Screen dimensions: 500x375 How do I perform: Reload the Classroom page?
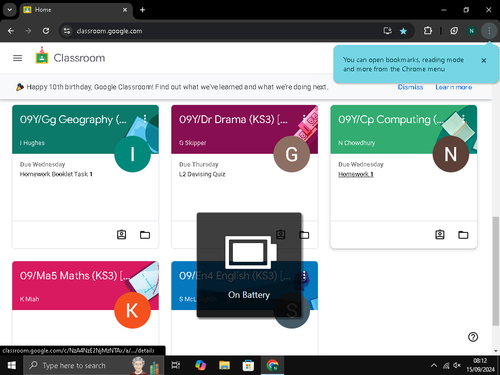(x=46, y=31)
